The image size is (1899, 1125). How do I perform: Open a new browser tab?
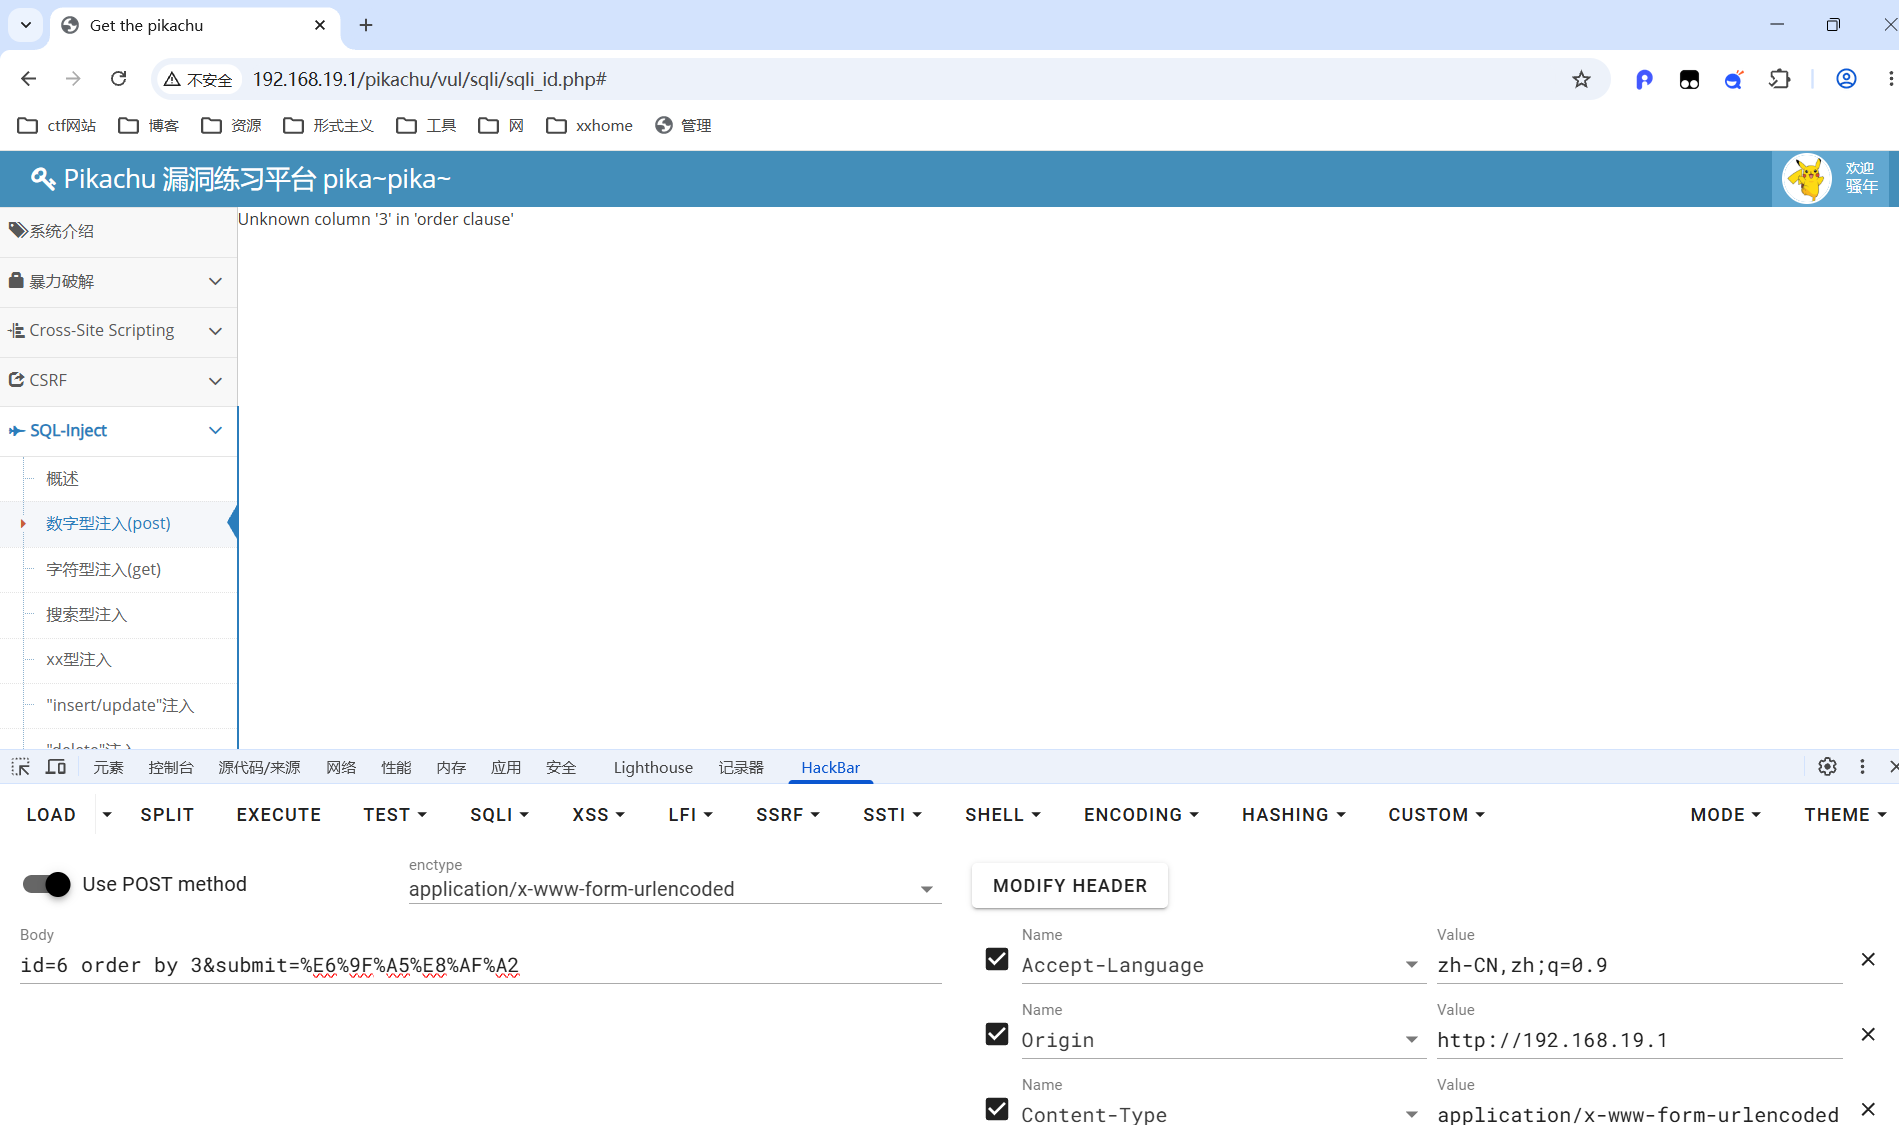click(x=366, y=25)
